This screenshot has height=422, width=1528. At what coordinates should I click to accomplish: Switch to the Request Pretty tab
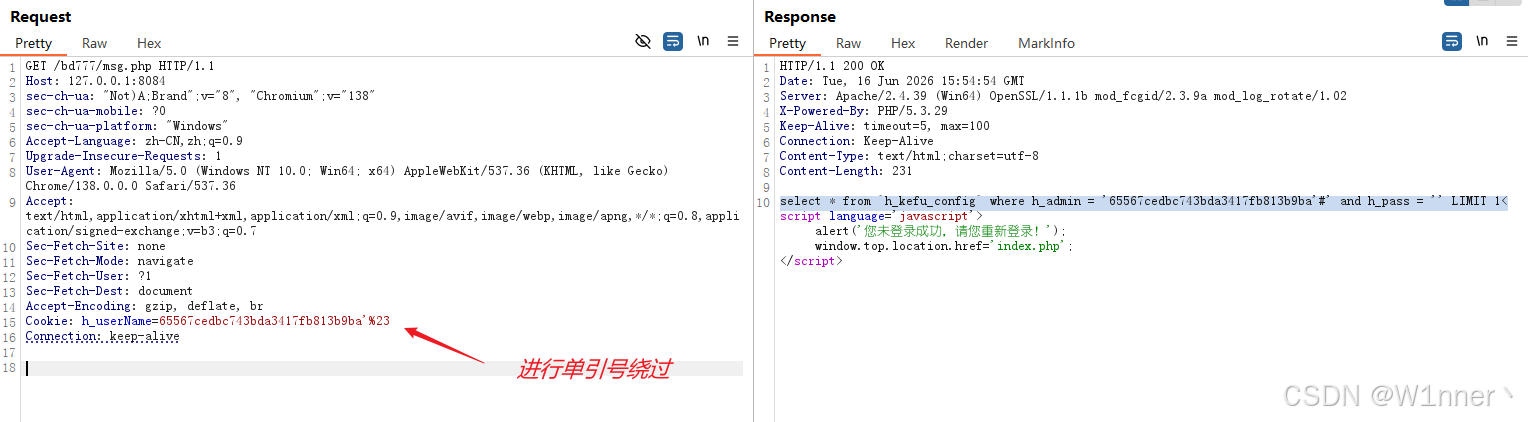tap(33, 43)
